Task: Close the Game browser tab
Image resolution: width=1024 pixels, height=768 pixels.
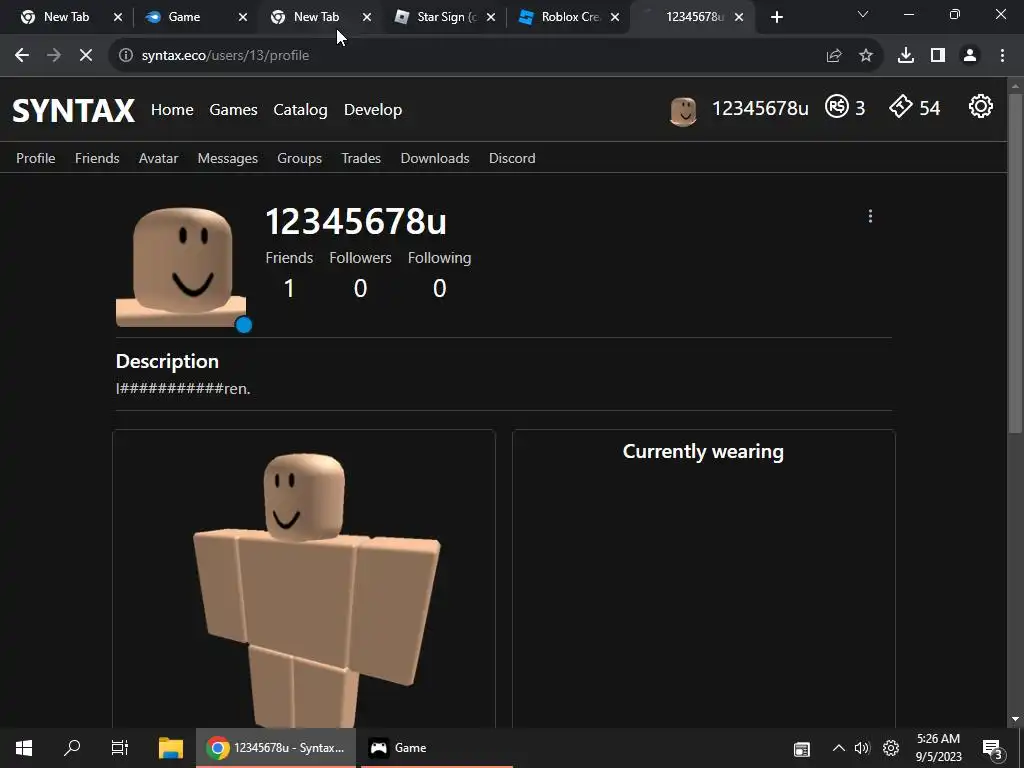Action: pyautogui.click(x=242, y=17)
